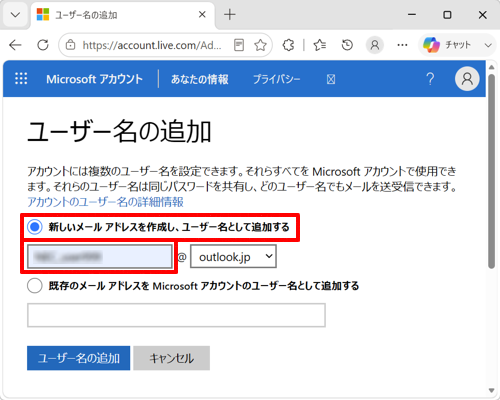Image resolution: width=500 pixels, height=400 pixels.
Task: Go to Microsoft アカウント home
Action: pos(94,79)
